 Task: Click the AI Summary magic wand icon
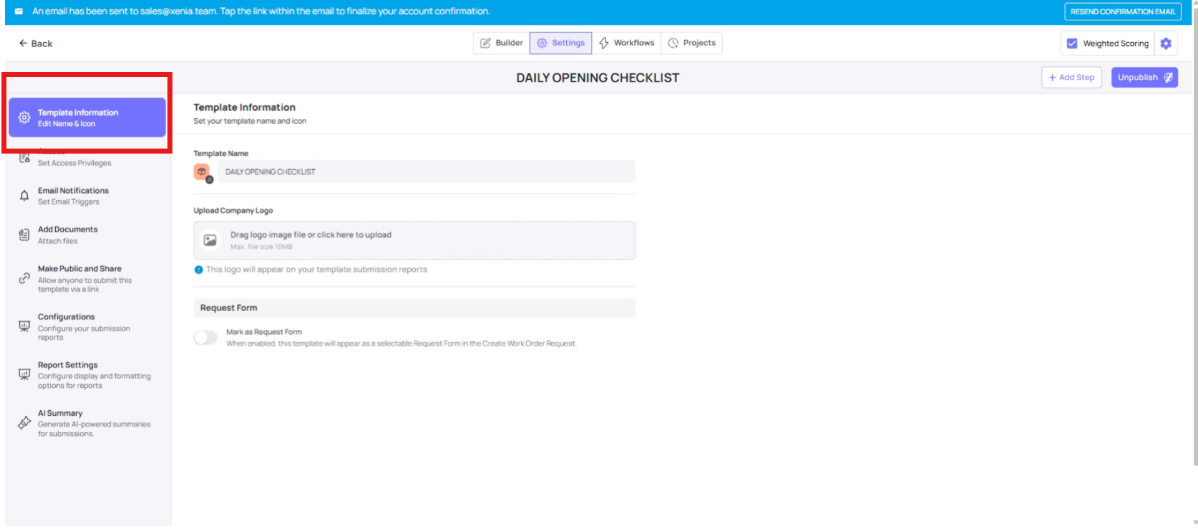[25, 422]
